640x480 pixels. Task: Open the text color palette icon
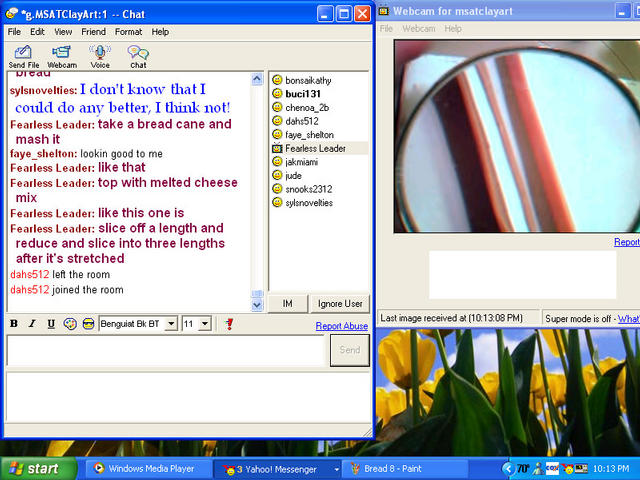pos(70,324)
